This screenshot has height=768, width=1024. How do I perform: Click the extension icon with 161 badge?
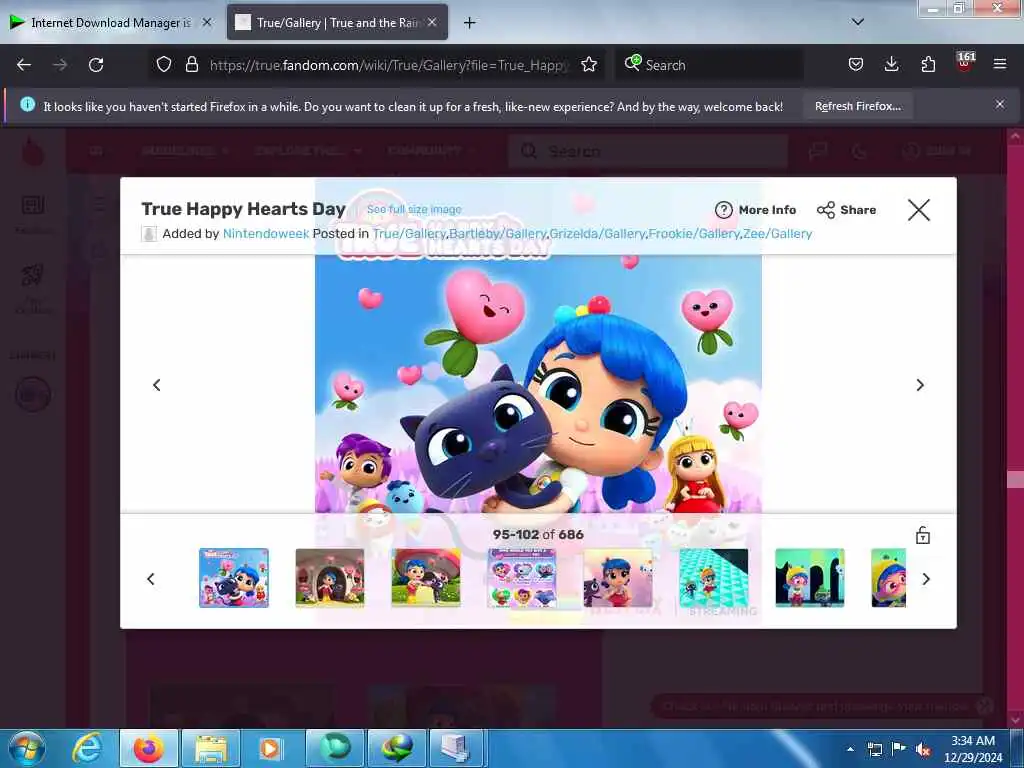[x=965, y=62]
